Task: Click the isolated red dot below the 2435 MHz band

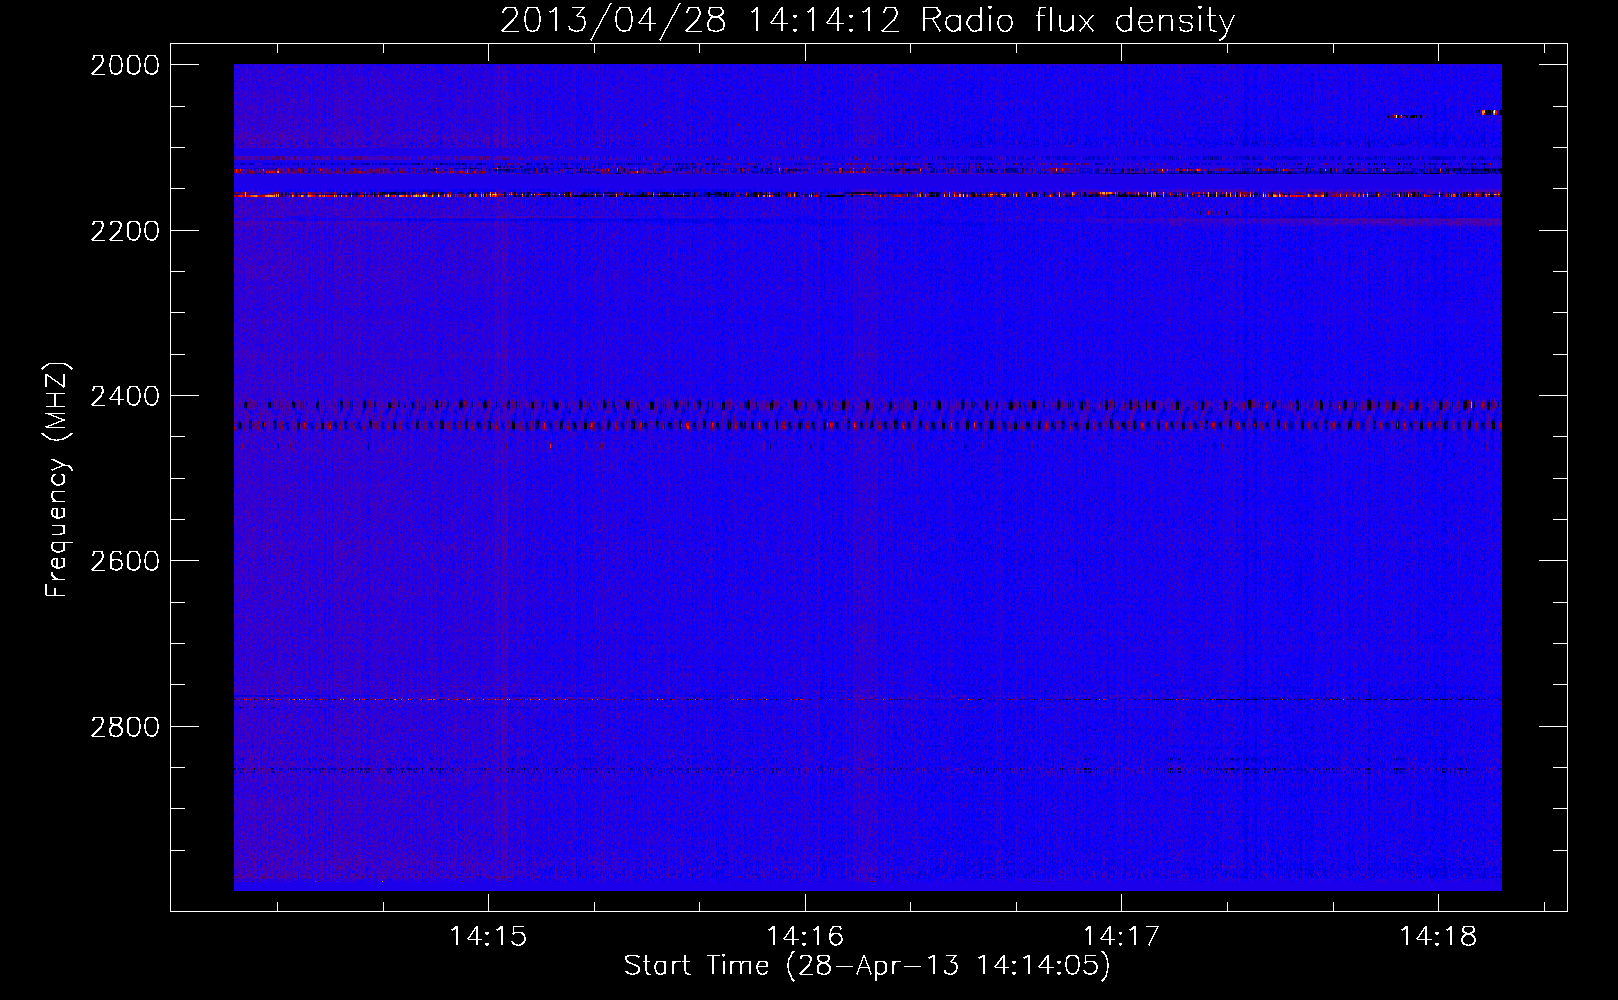Action: (549, 446)
